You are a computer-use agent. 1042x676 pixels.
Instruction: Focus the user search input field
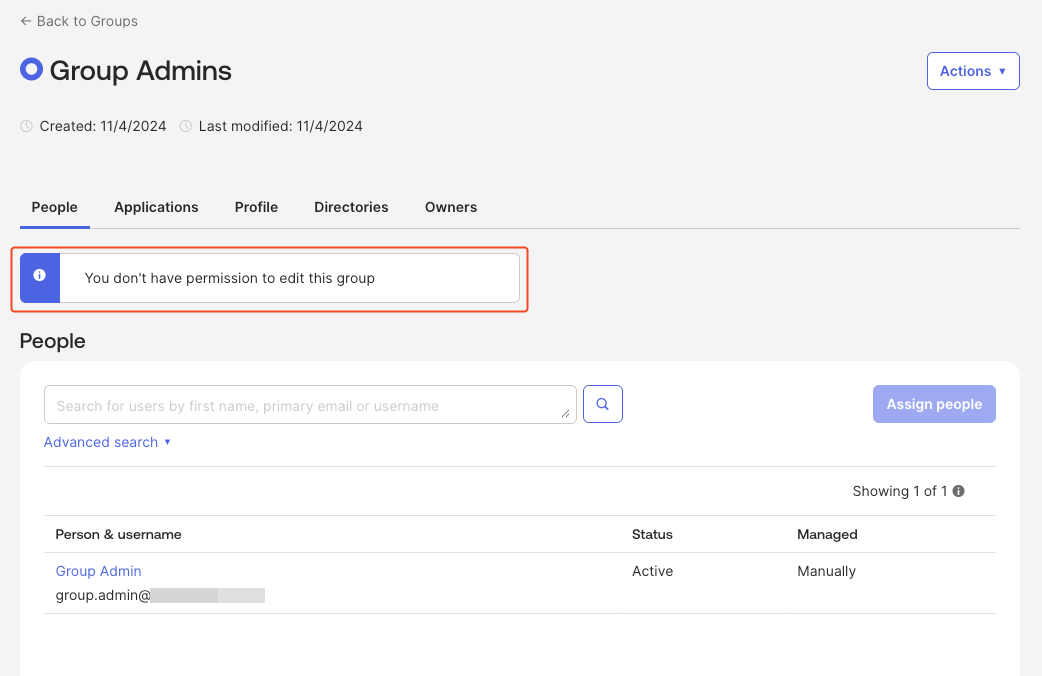tap(300, 405)
